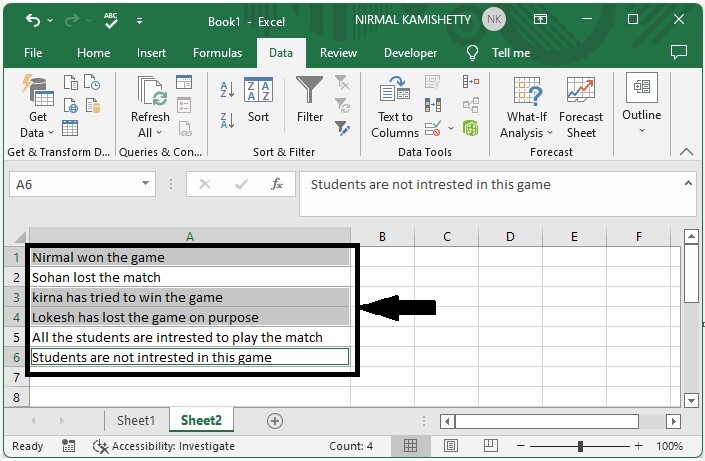Click macro recording status icon
The width and height of the screenshot is (705, 461).
[68, 446]
